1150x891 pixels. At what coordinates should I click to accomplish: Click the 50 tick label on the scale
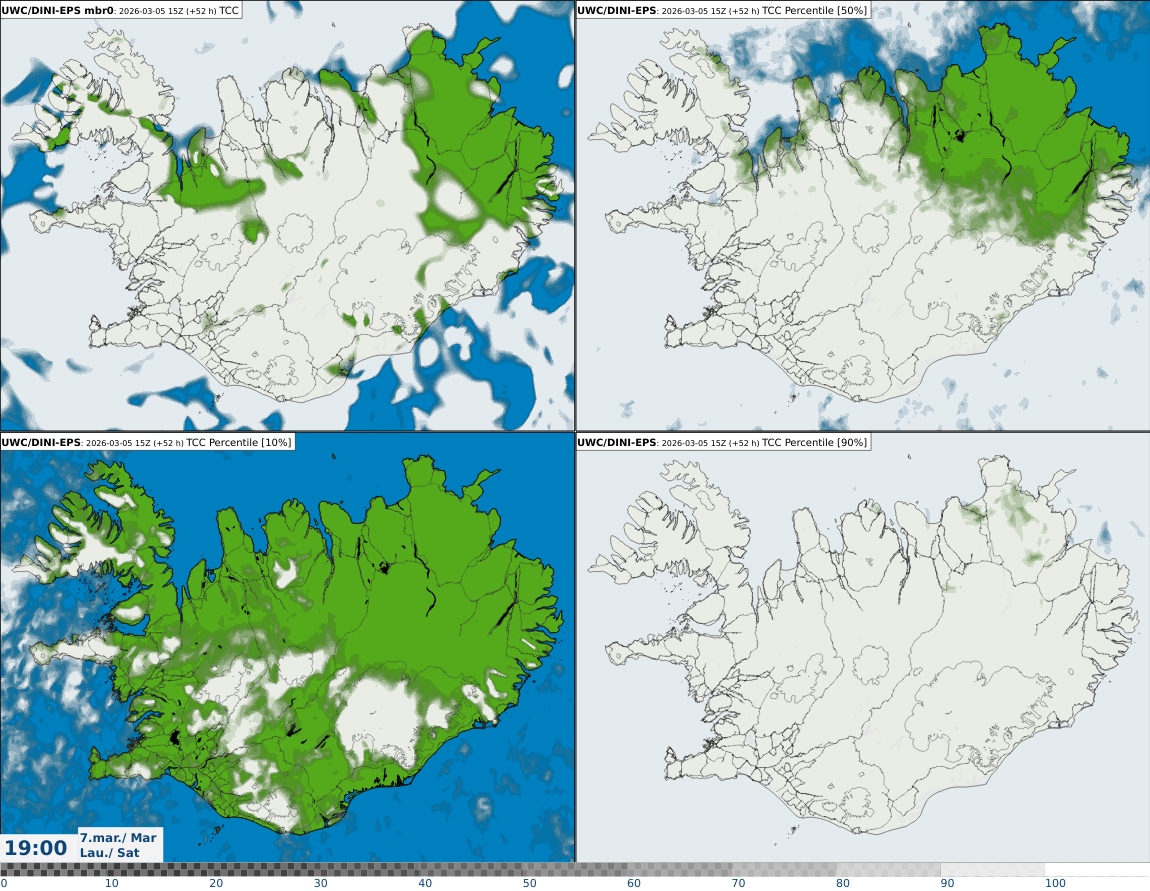tap(530, 883)
